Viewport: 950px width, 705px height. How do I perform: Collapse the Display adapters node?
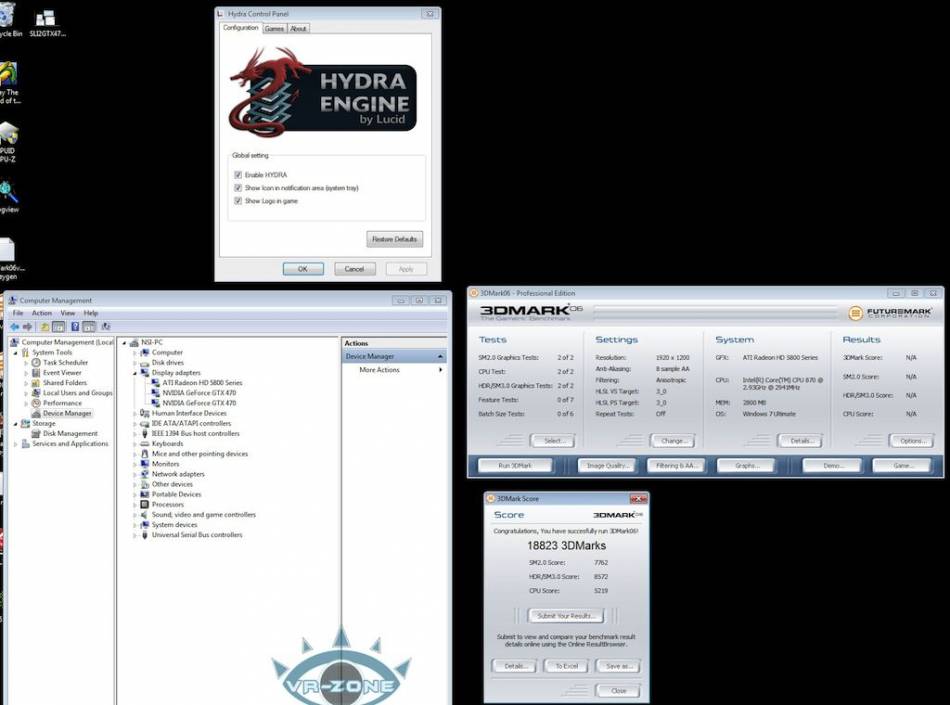[135, 373]
